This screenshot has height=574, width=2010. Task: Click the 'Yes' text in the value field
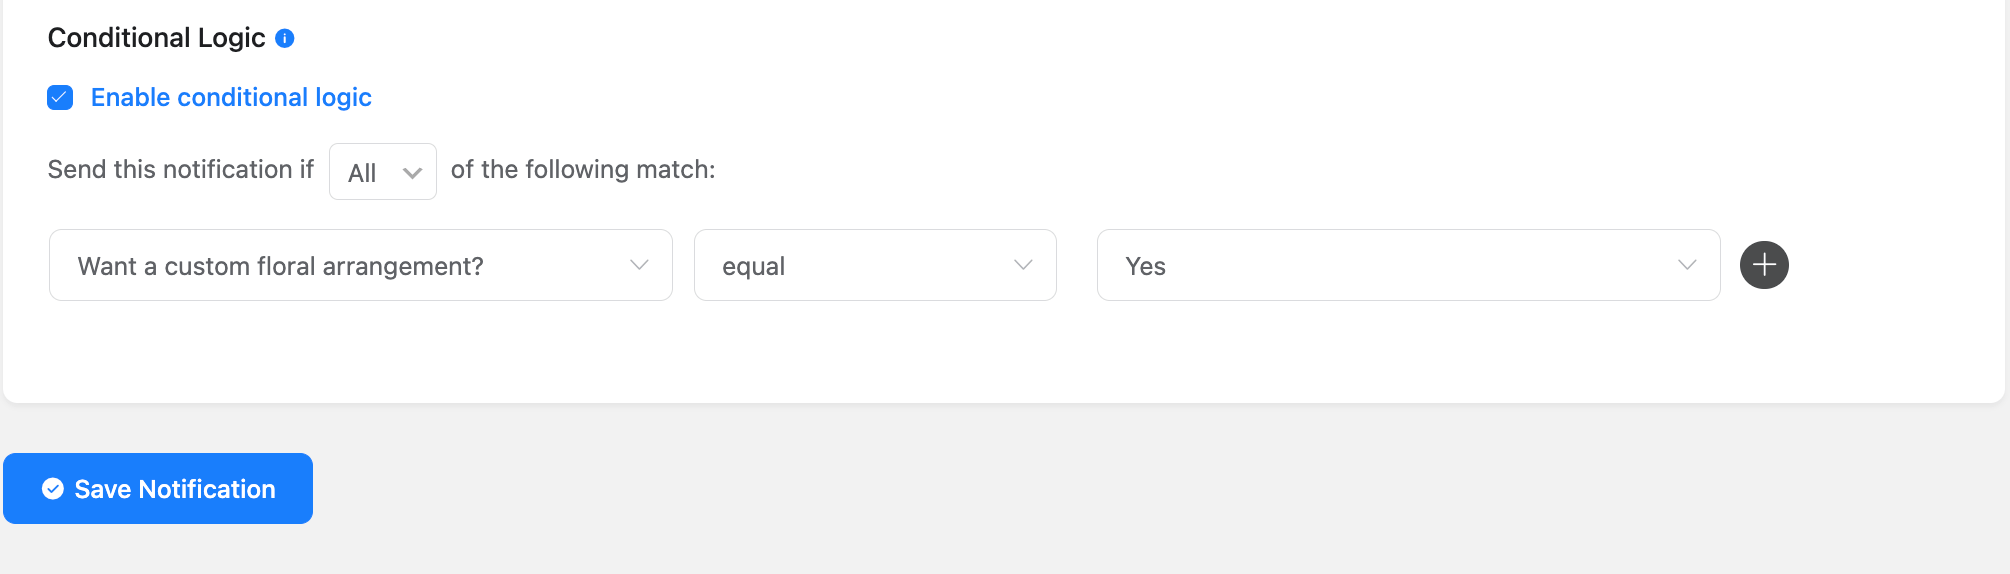[x=1145, y=267]
